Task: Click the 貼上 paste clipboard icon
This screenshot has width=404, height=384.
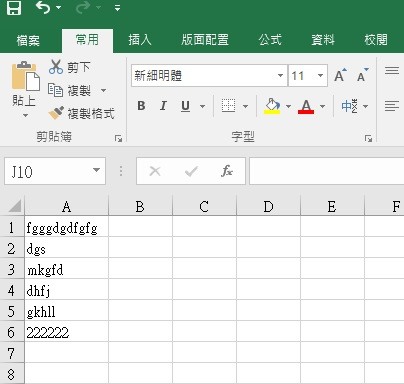Action: 25,76
